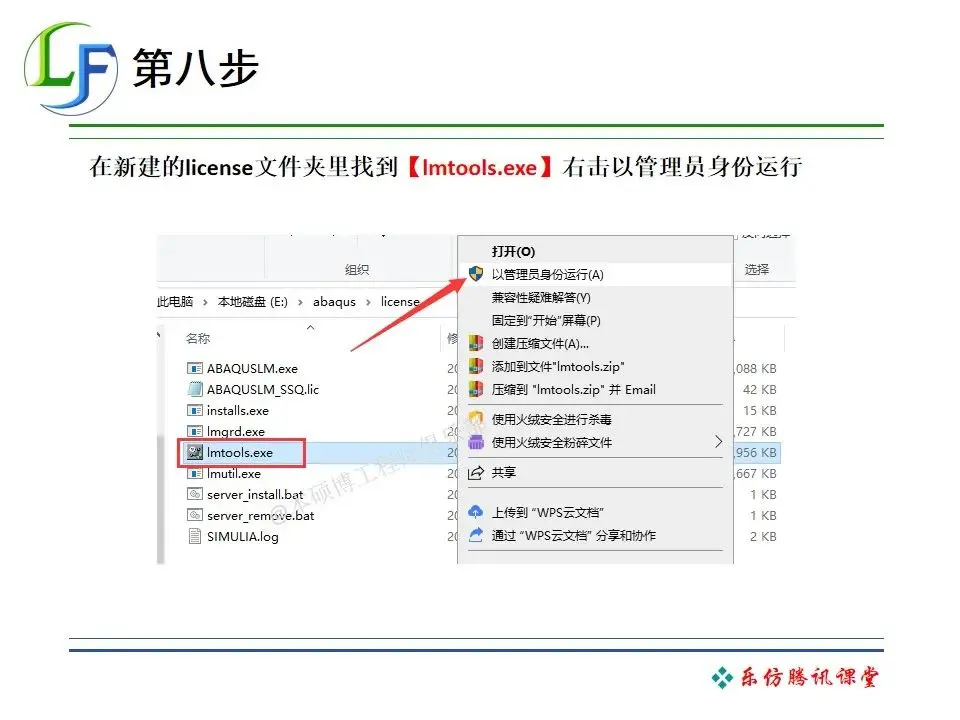960x720 pixels.
Task: Select the server_remove.bat file name
Action: tap(260, 516)
